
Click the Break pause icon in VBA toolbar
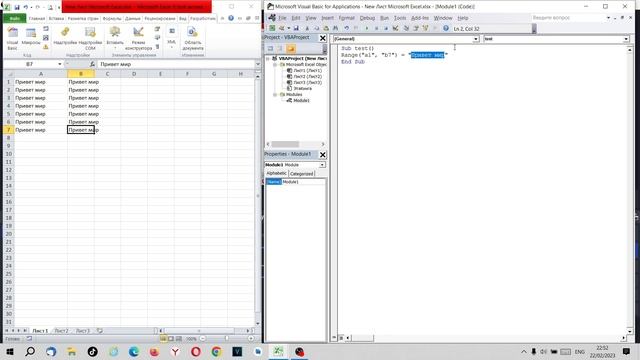tap(376, 28)
